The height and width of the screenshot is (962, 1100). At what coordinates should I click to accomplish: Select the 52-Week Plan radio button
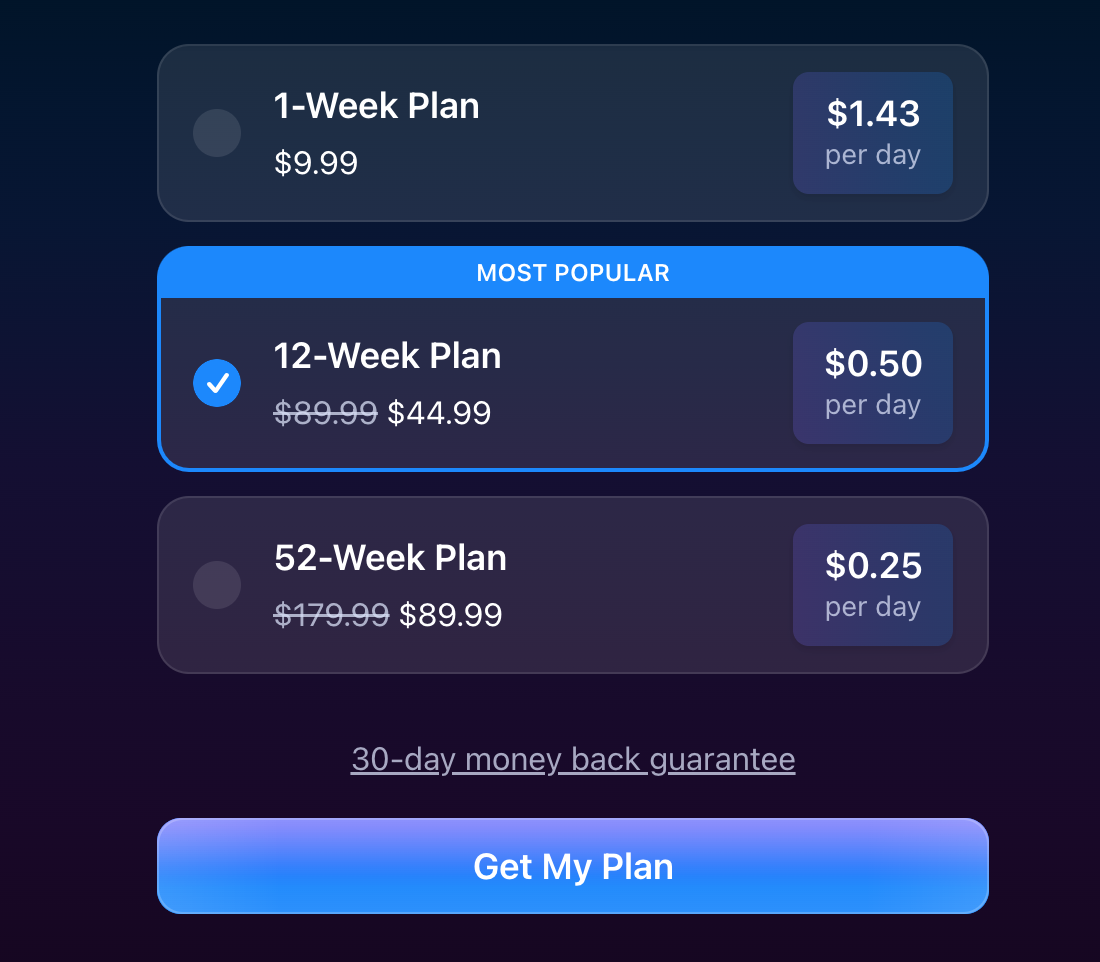tap(217, 585)
